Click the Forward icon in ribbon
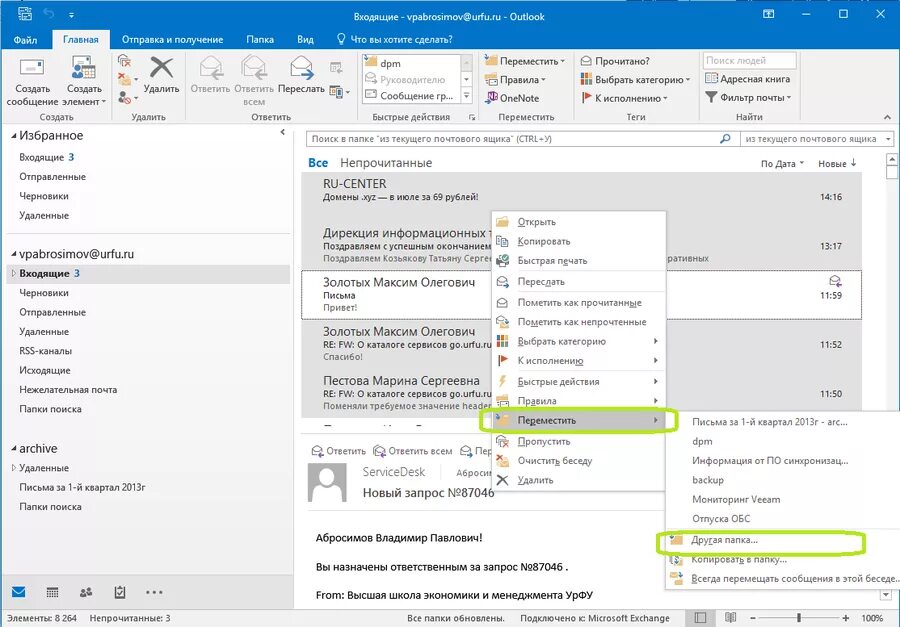This screenshot has height=627, width=900. pos(301,68)
